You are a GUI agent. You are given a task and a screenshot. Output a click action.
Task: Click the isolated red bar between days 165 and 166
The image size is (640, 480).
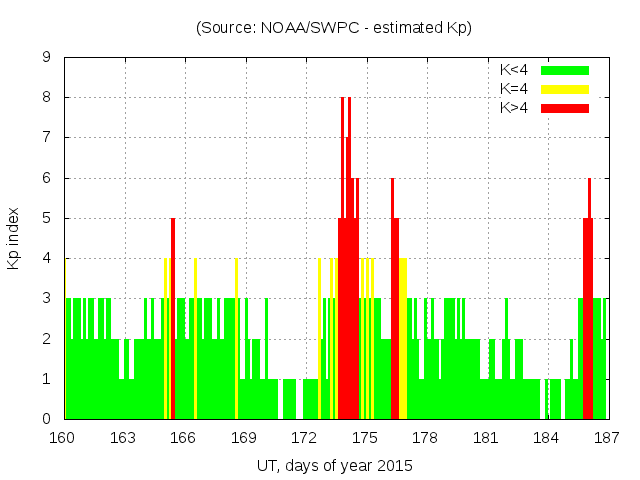tap(173, 320)
